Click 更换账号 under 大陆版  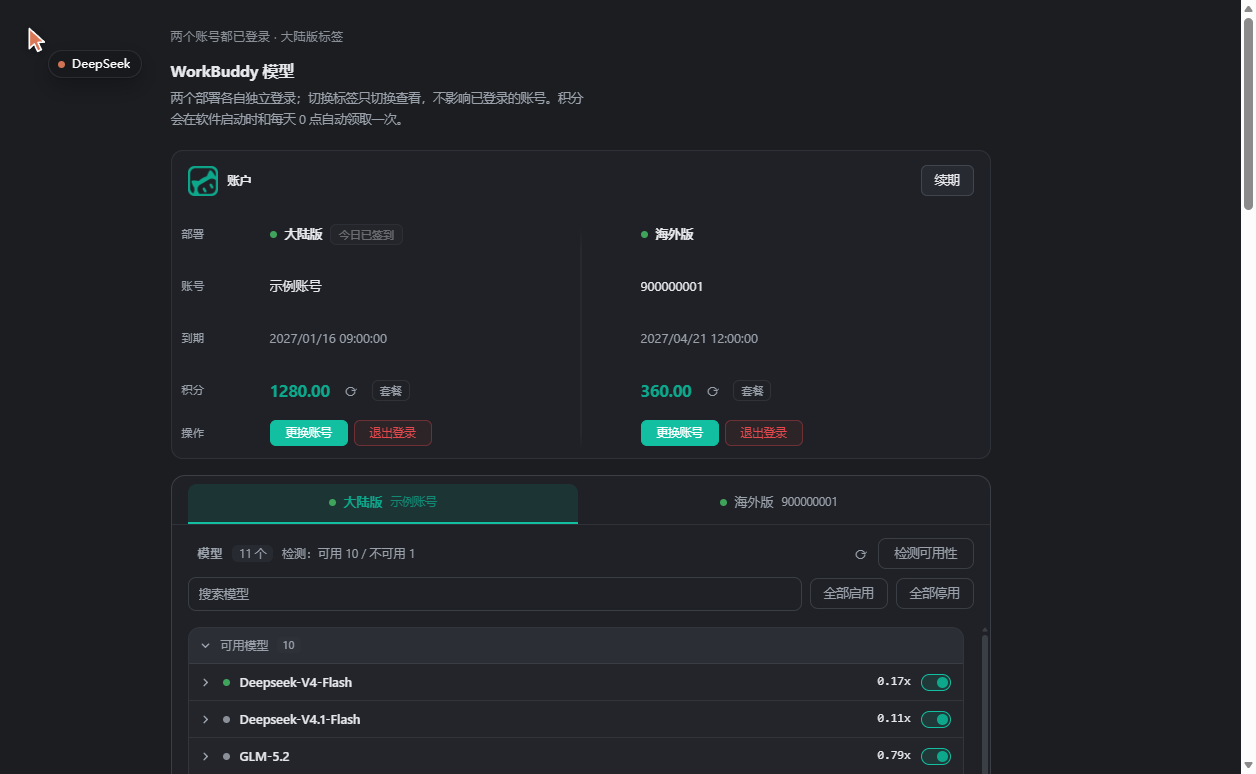point(309,433)
